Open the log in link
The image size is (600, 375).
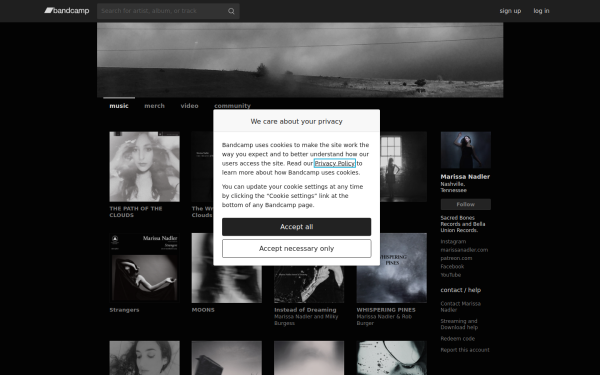coord(541,11)
